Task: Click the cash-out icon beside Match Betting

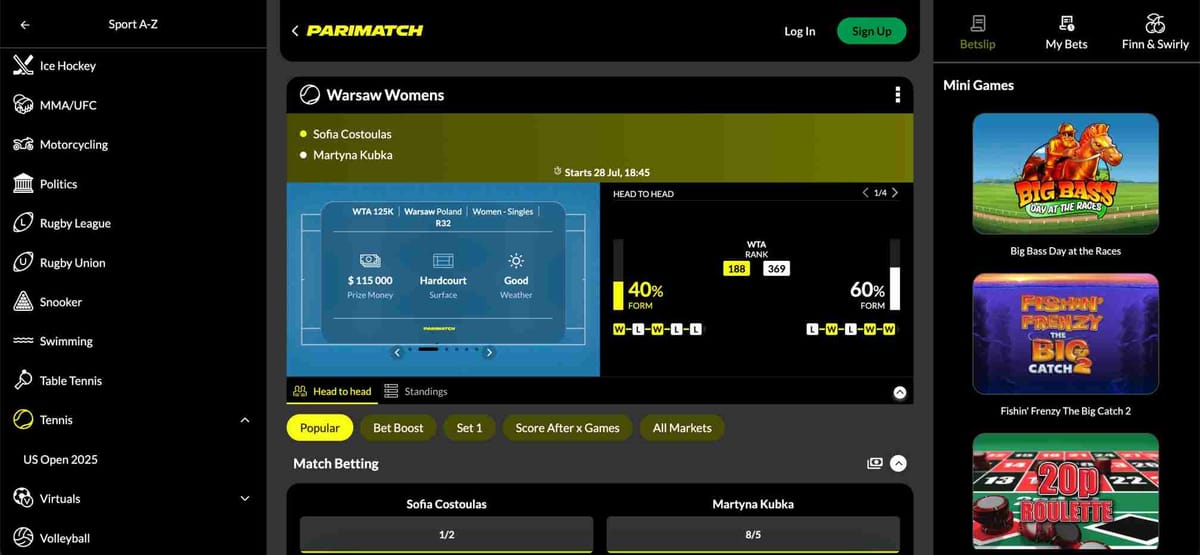Action: (875, 463)
